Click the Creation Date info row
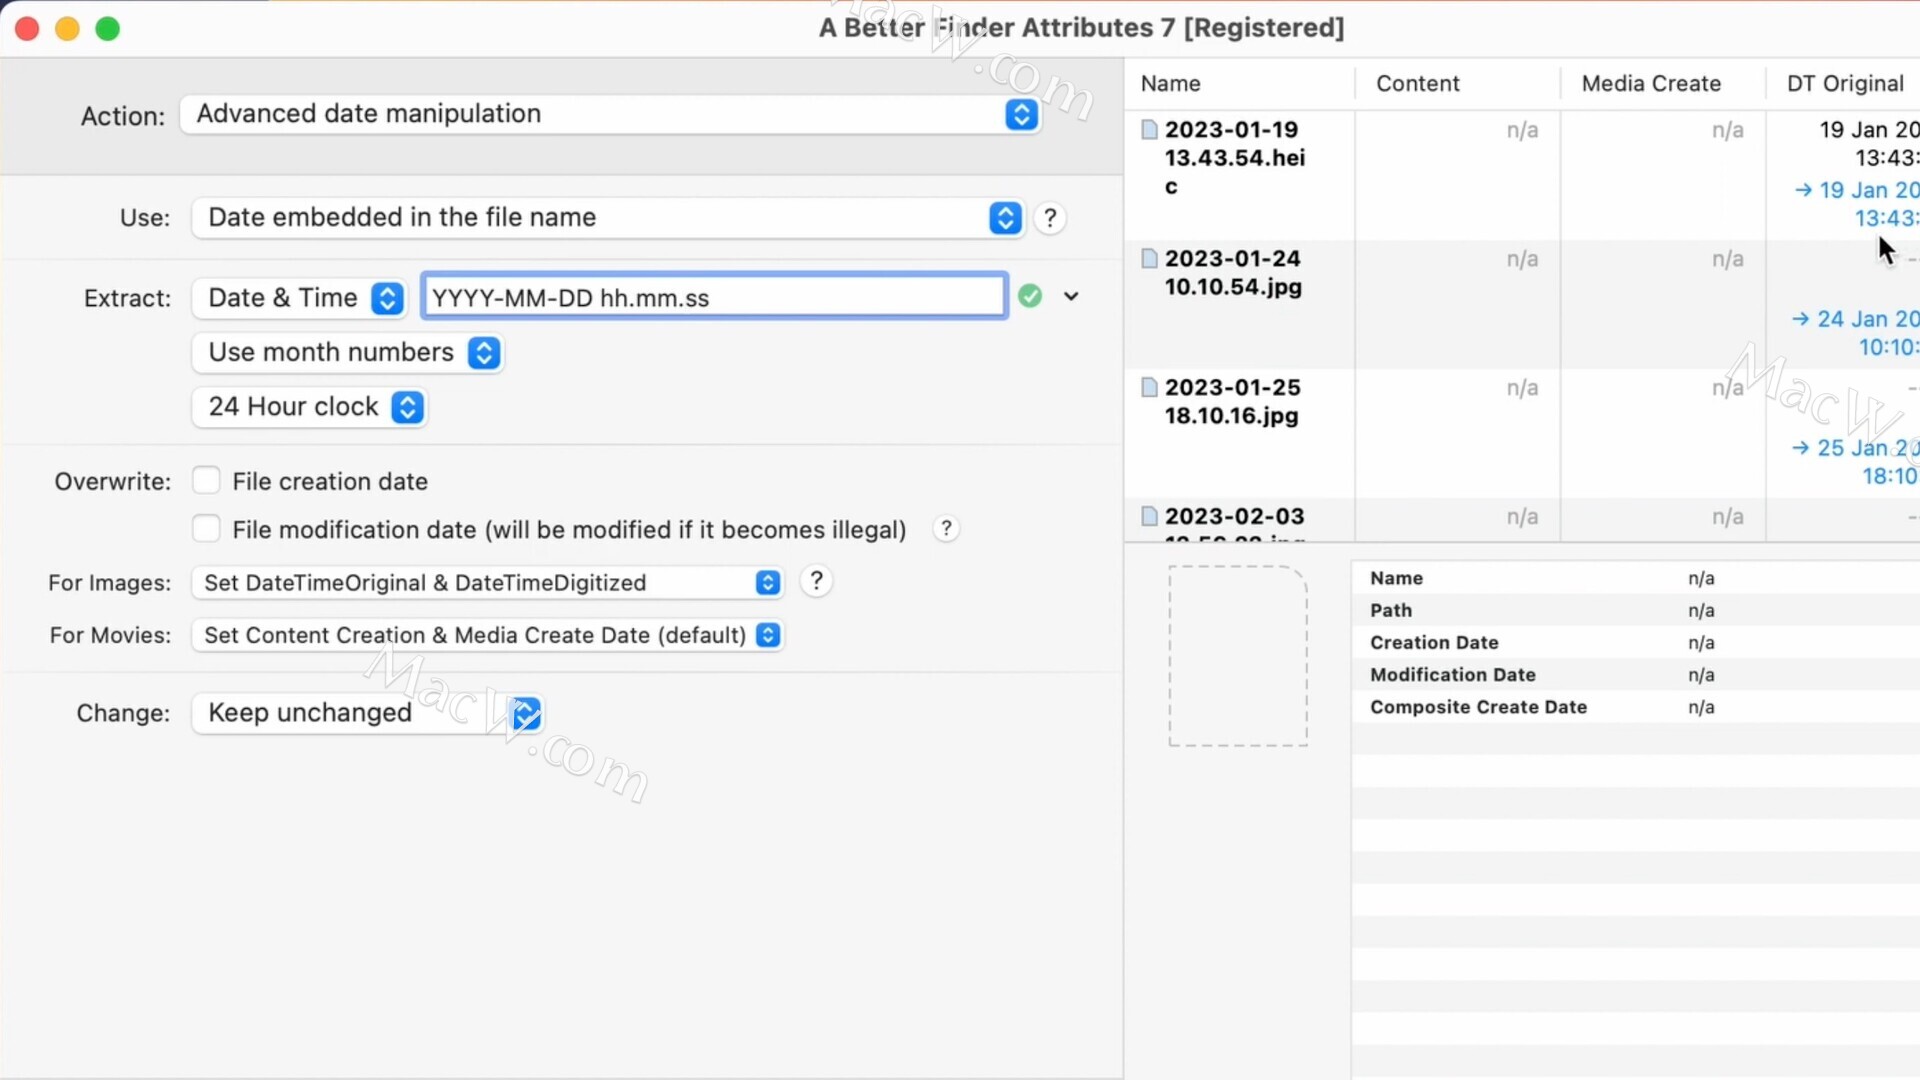Image resolution: width=1920 pixels, height=1080 pixels. click(1636, 643)
